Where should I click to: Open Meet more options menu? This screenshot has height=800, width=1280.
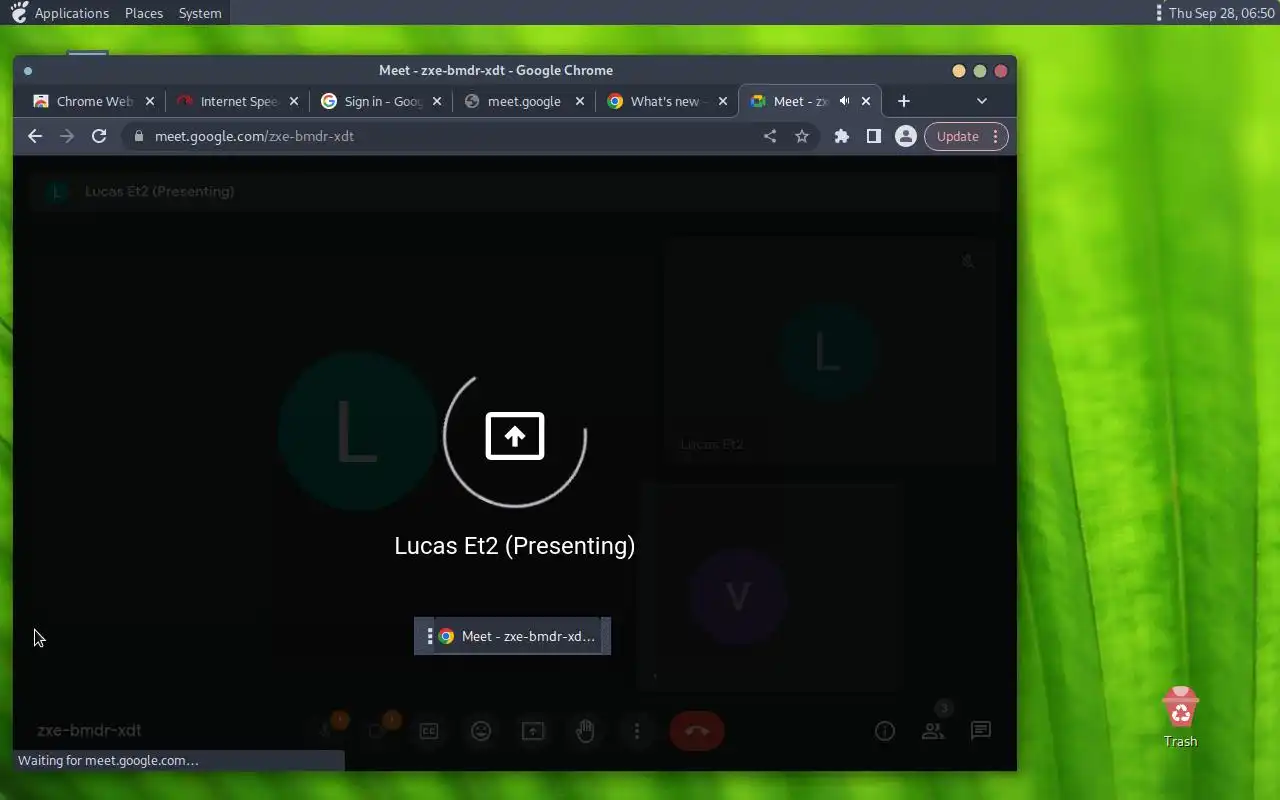click(637, 731)
